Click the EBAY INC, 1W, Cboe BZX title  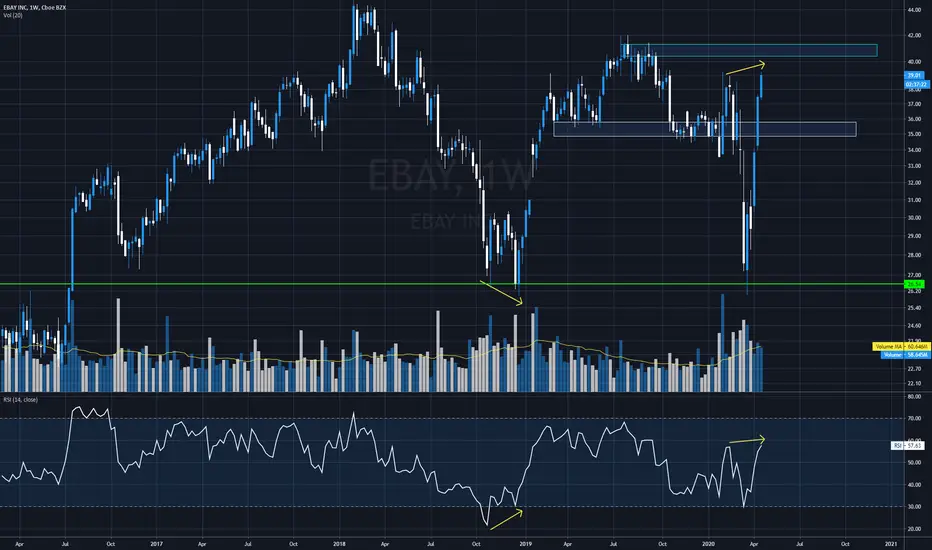tap(34, 8)
